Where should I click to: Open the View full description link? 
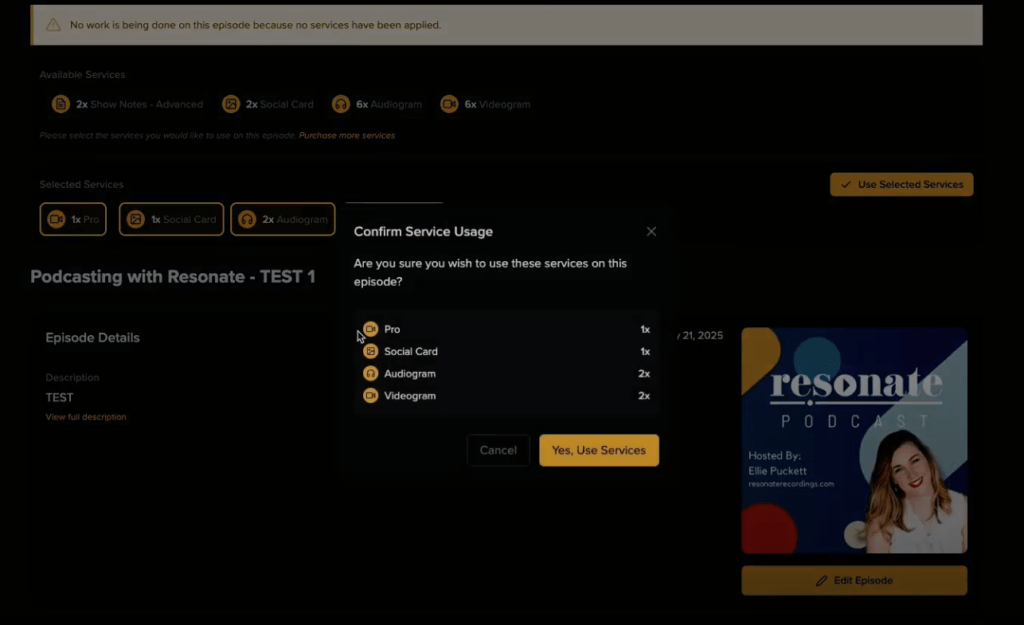[x=86, y=417]
